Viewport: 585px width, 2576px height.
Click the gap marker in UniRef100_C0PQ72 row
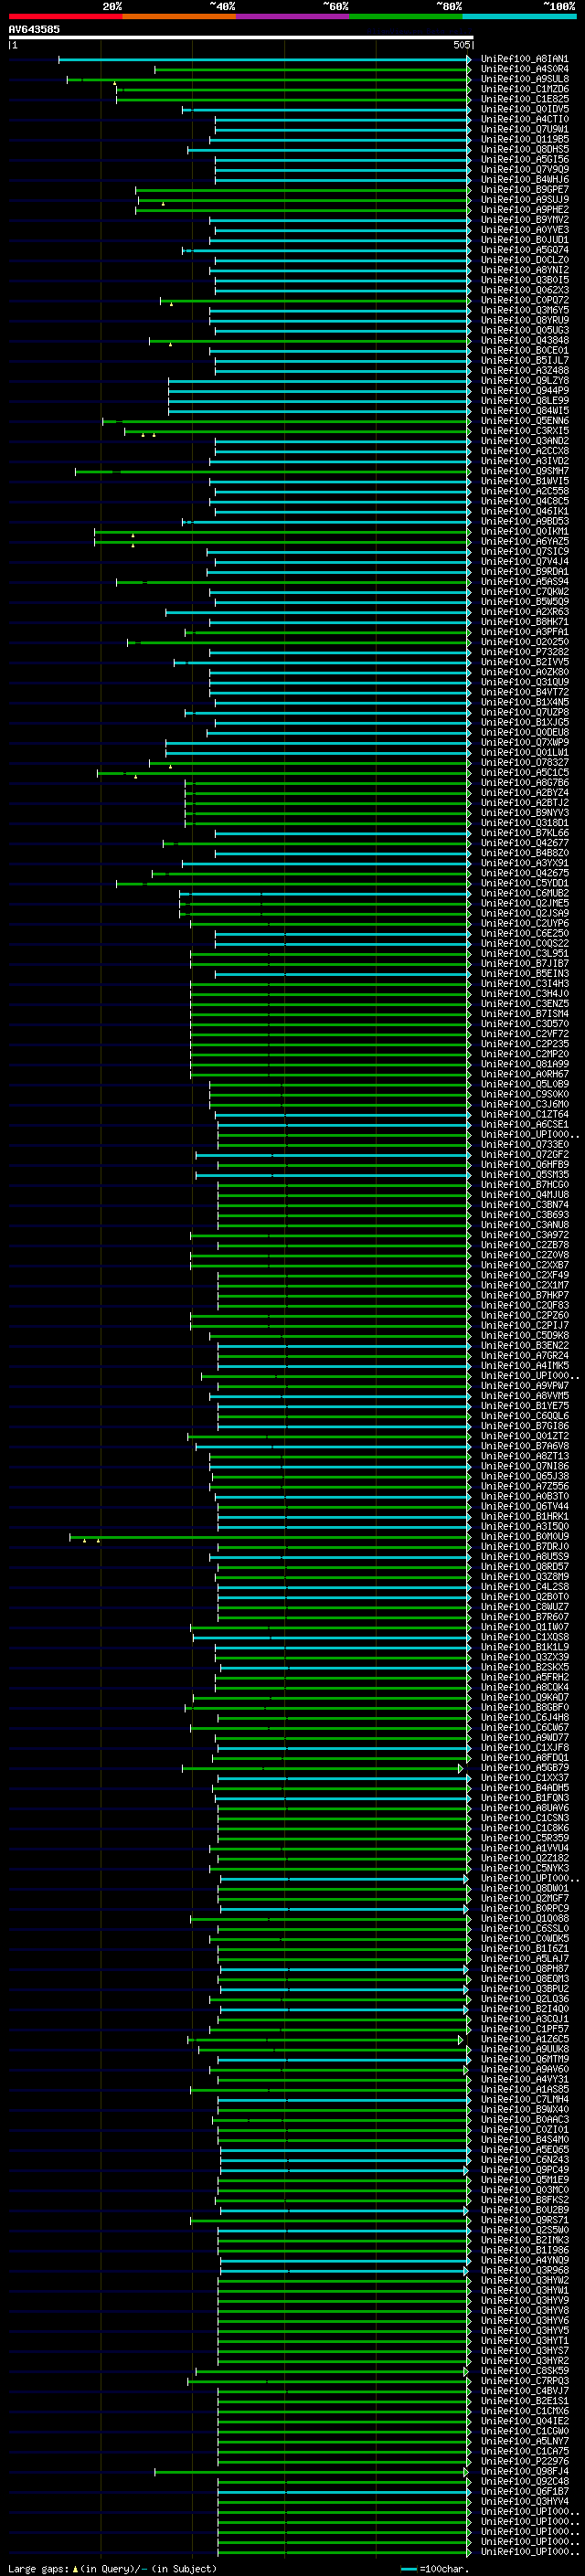[x=171, y=303]
